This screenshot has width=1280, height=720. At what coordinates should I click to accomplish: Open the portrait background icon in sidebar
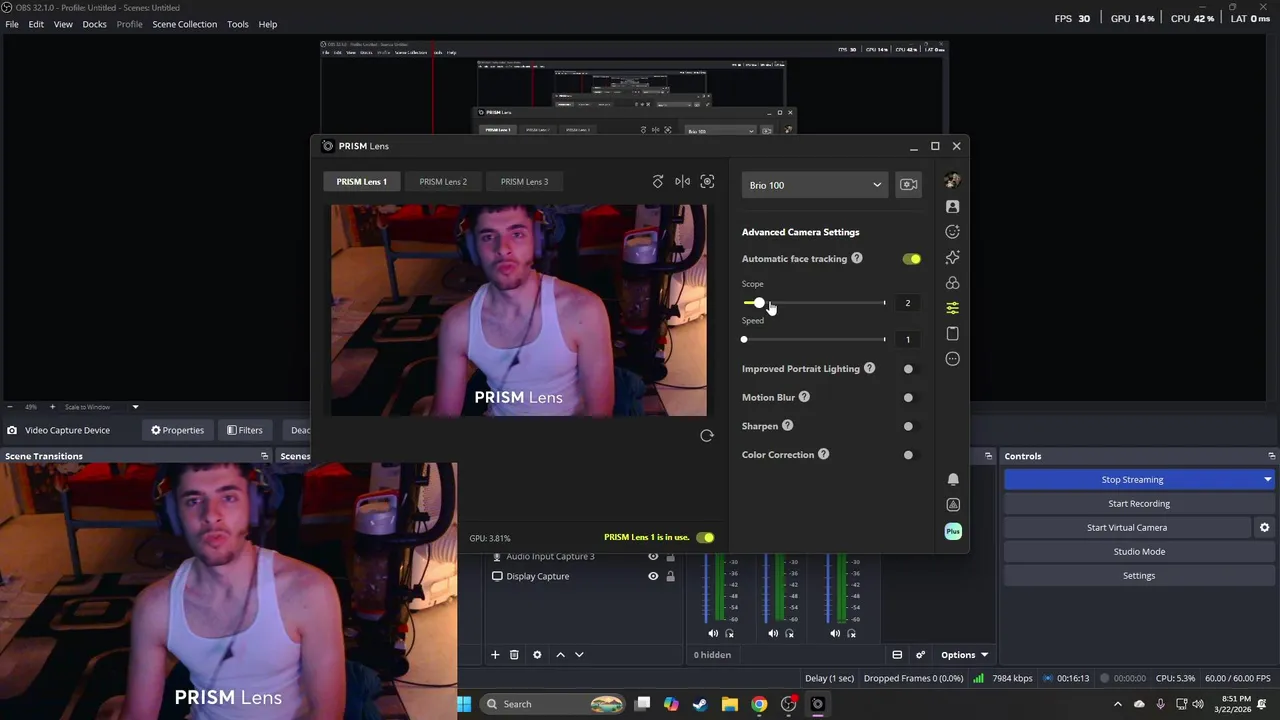tap(952, 206)
